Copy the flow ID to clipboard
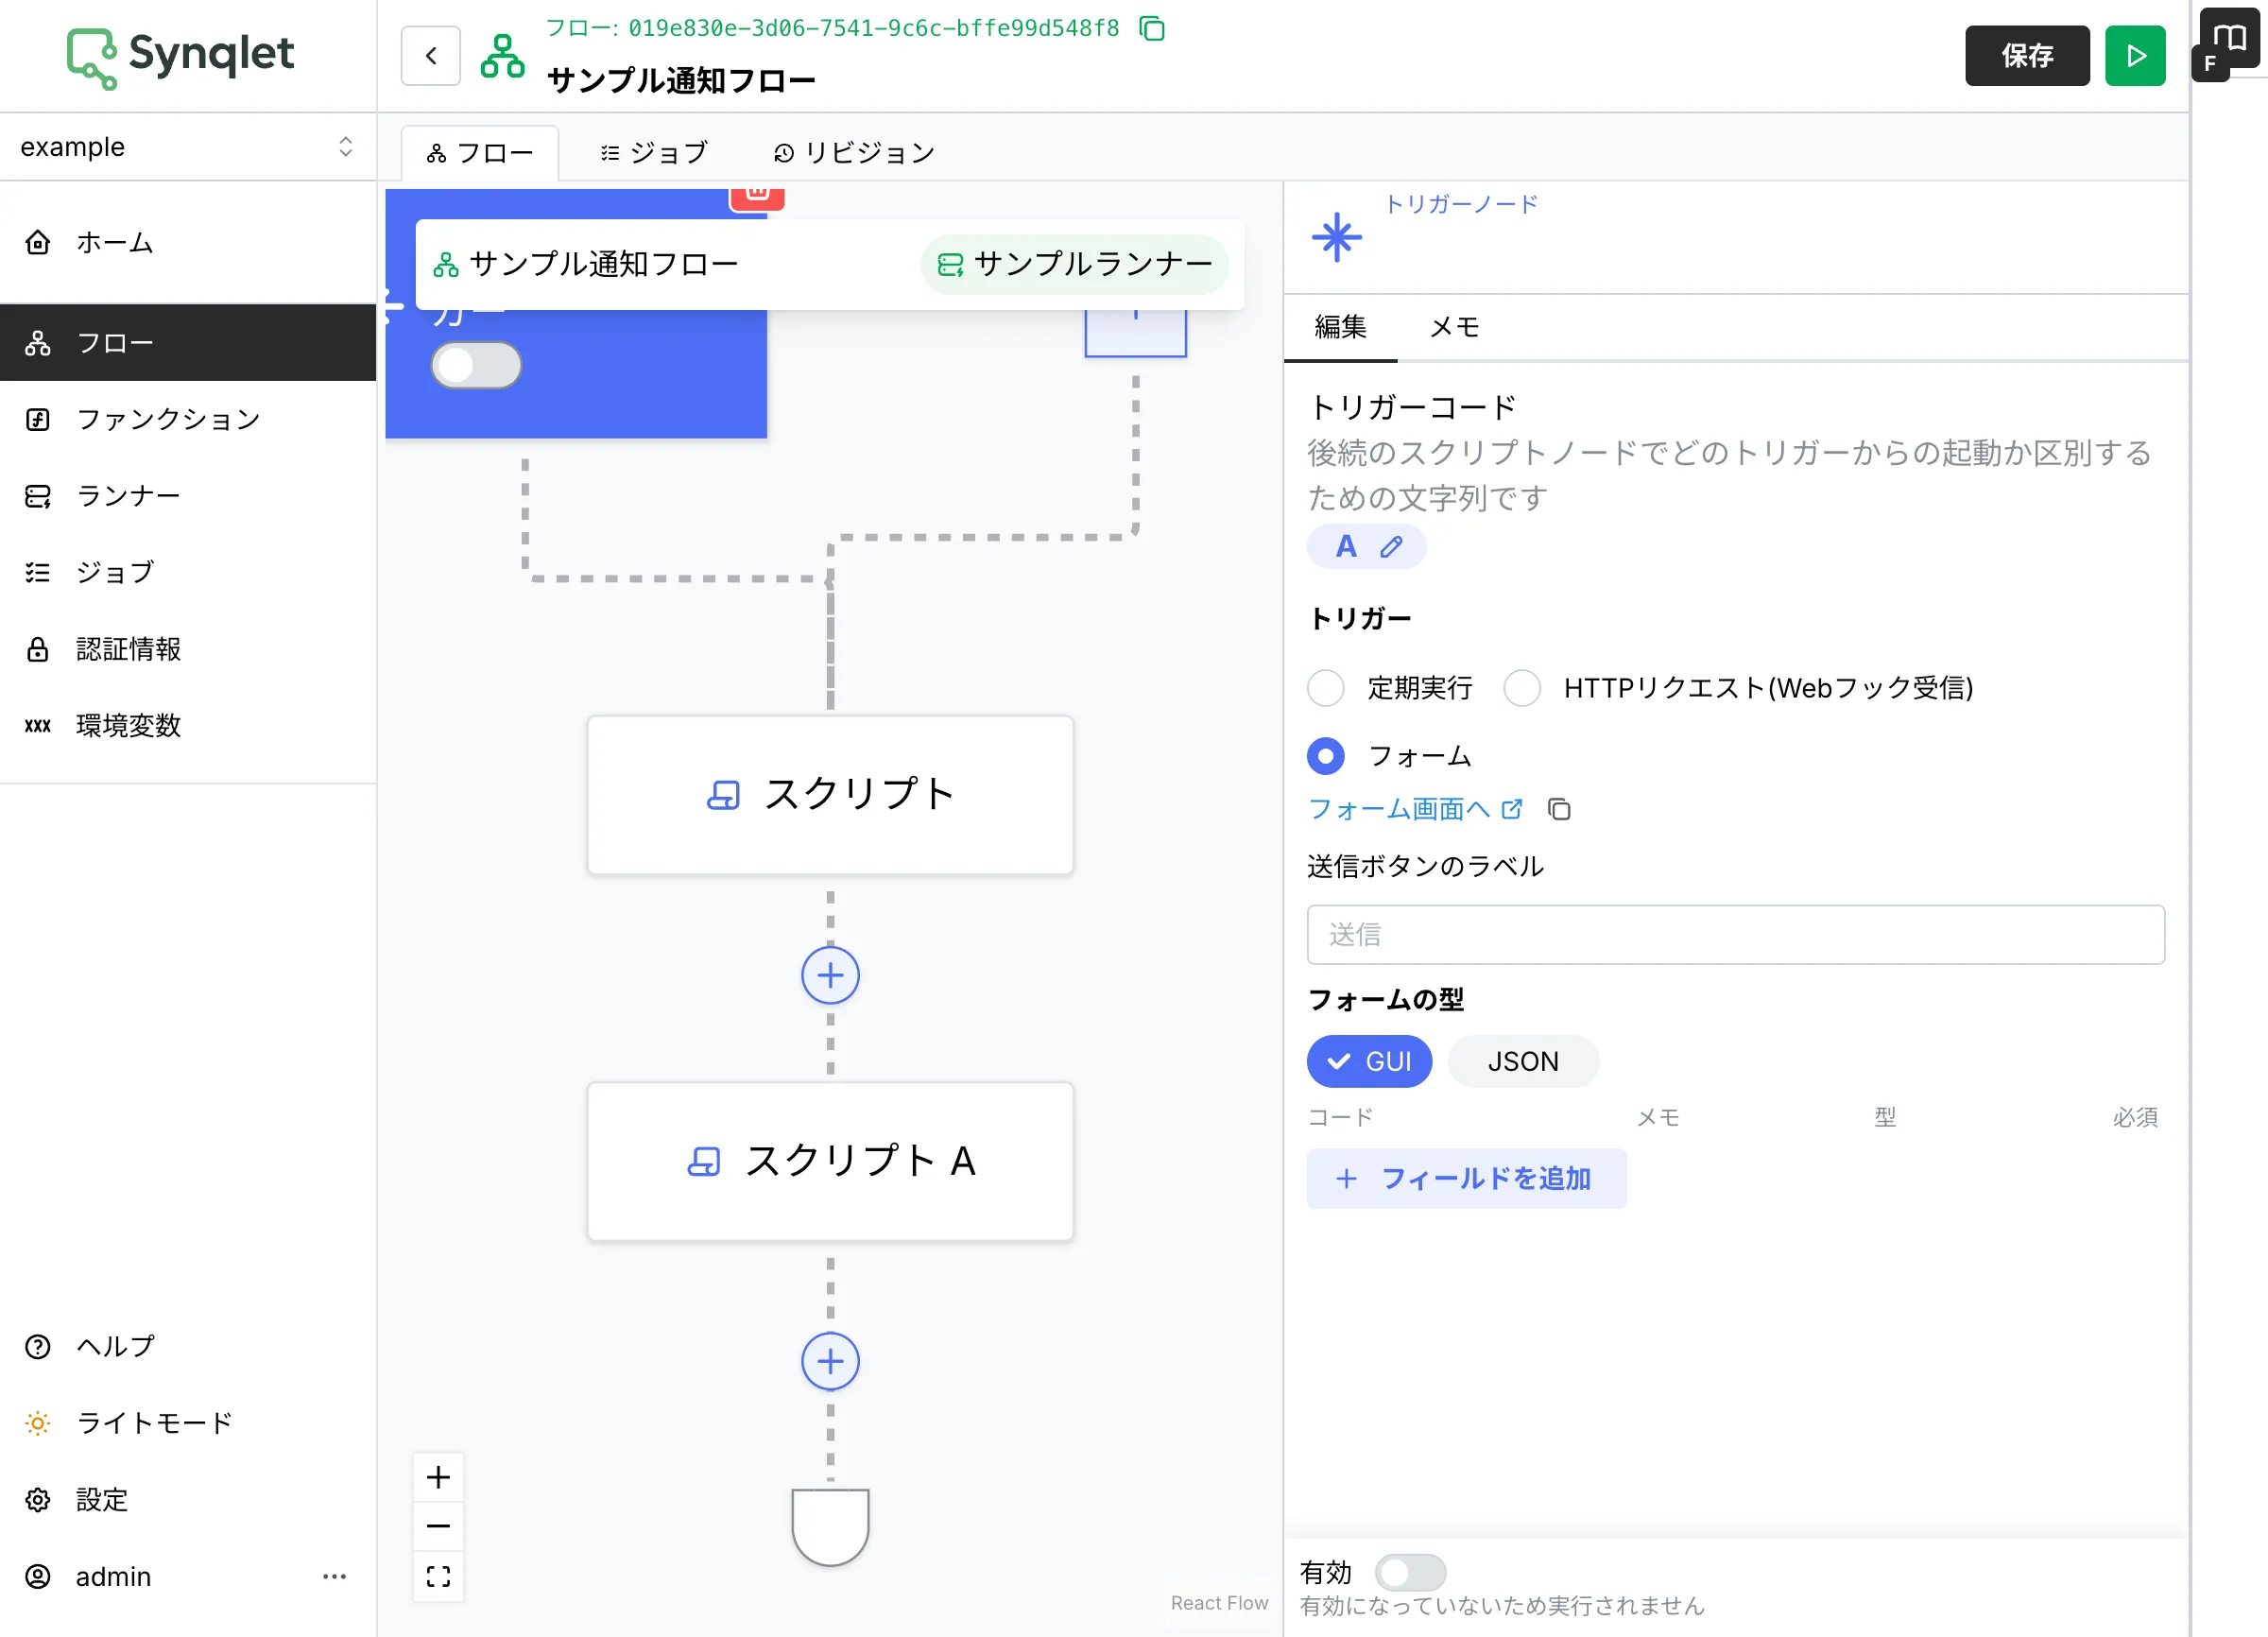Screen dimensions: 2268x1637 [x=1152, y=28]
